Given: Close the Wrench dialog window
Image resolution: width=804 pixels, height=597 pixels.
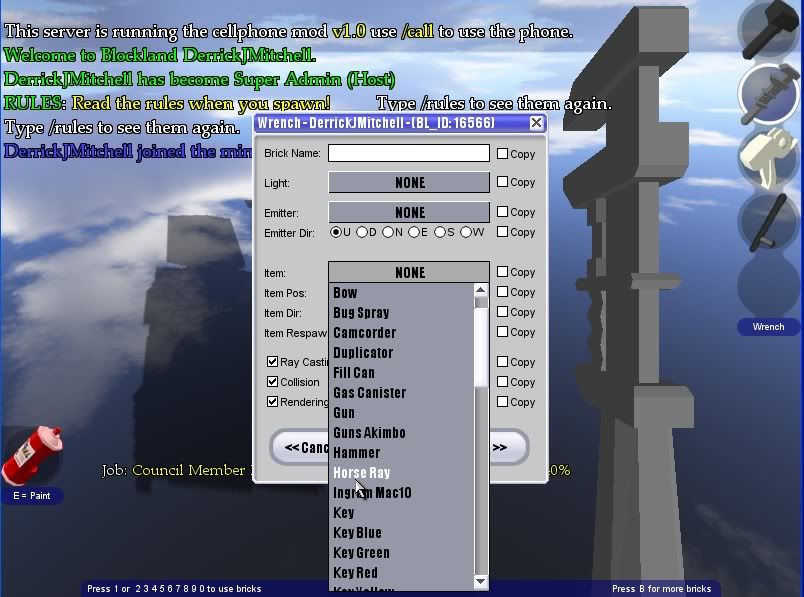Looking at the screenshot, I should 536,123.
